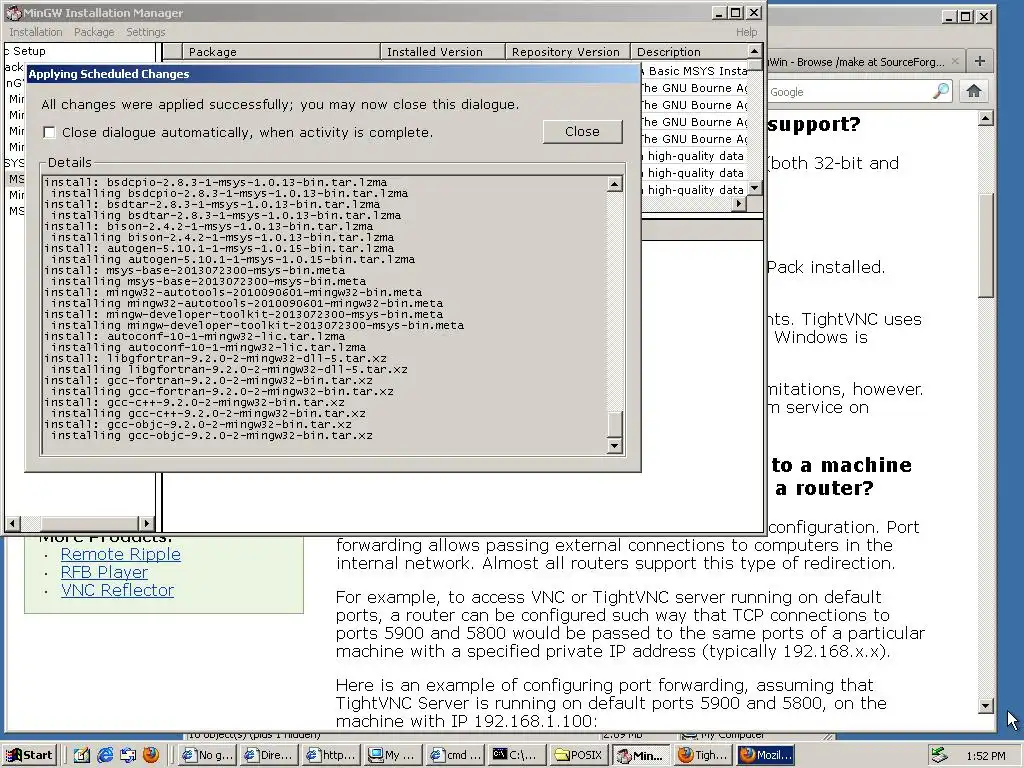Click the Start button
The image size is (1024, 768).
(x=30, y=755)
